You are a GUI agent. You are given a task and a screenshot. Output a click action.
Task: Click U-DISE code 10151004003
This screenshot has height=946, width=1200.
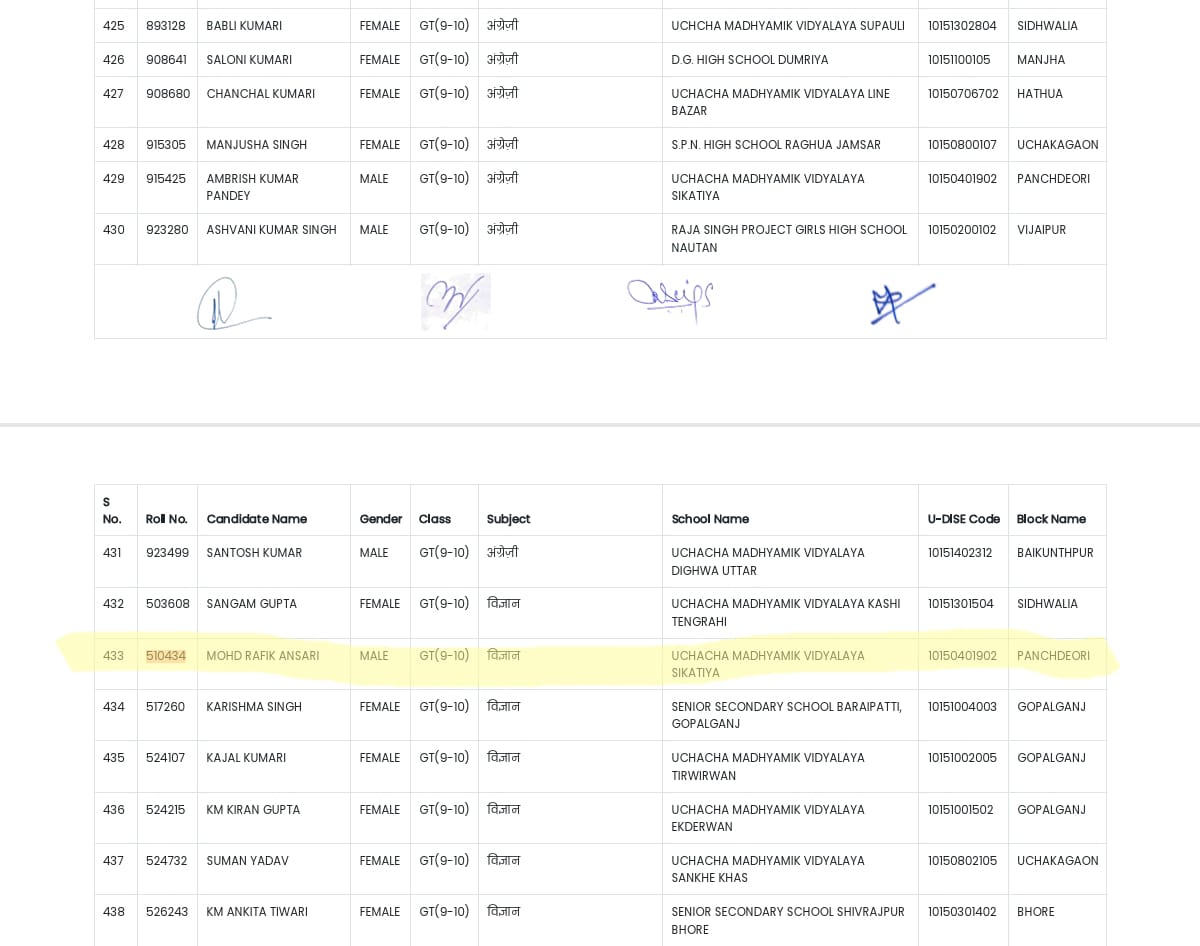point(962,707)
